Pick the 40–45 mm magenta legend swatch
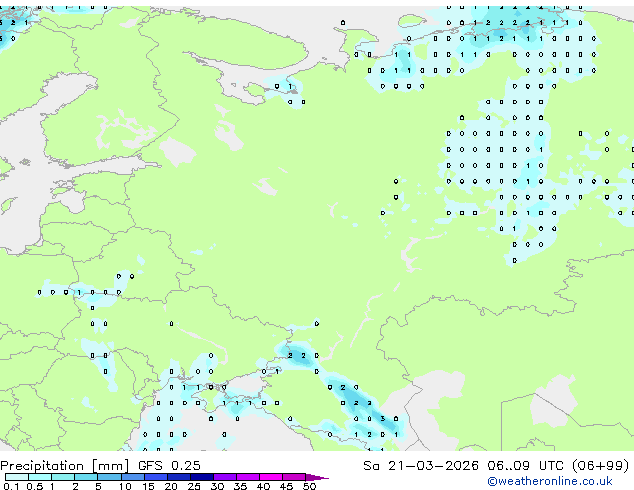Image resolution: width=634 pixels, height=490 pixels. point(271,477)
